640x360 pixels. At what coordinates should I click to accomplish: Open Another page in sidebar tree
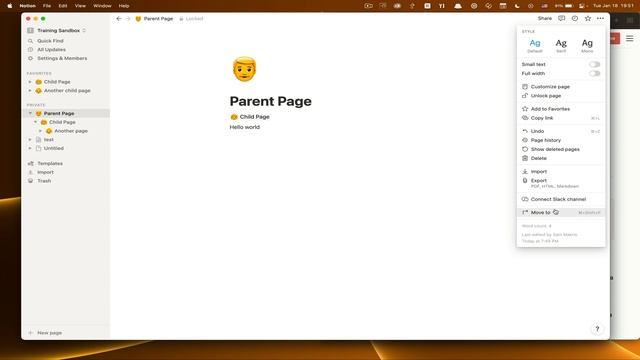point(71,131)
